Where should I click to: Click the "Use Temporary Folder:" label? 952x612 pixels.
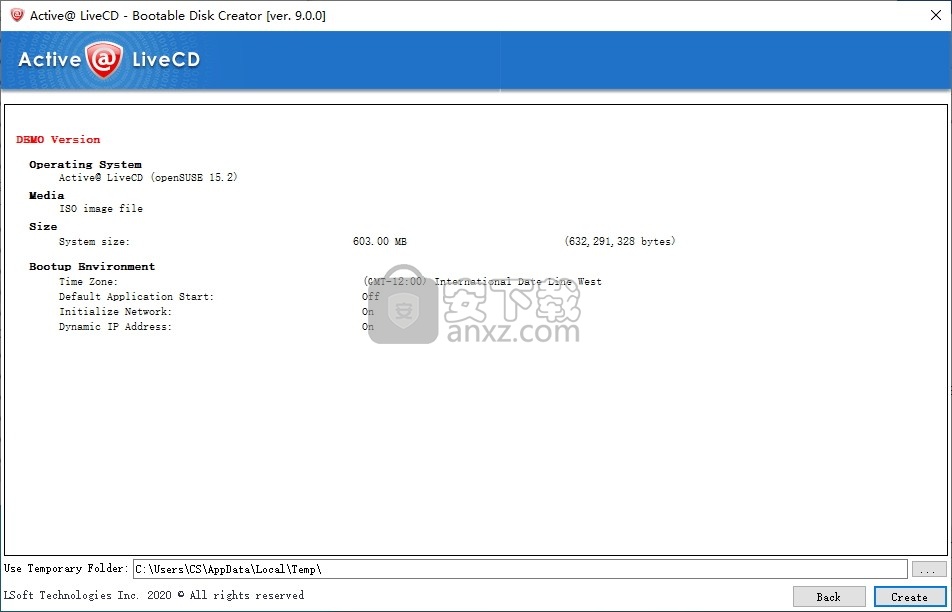pyautogui.click(x=66, y=569)
